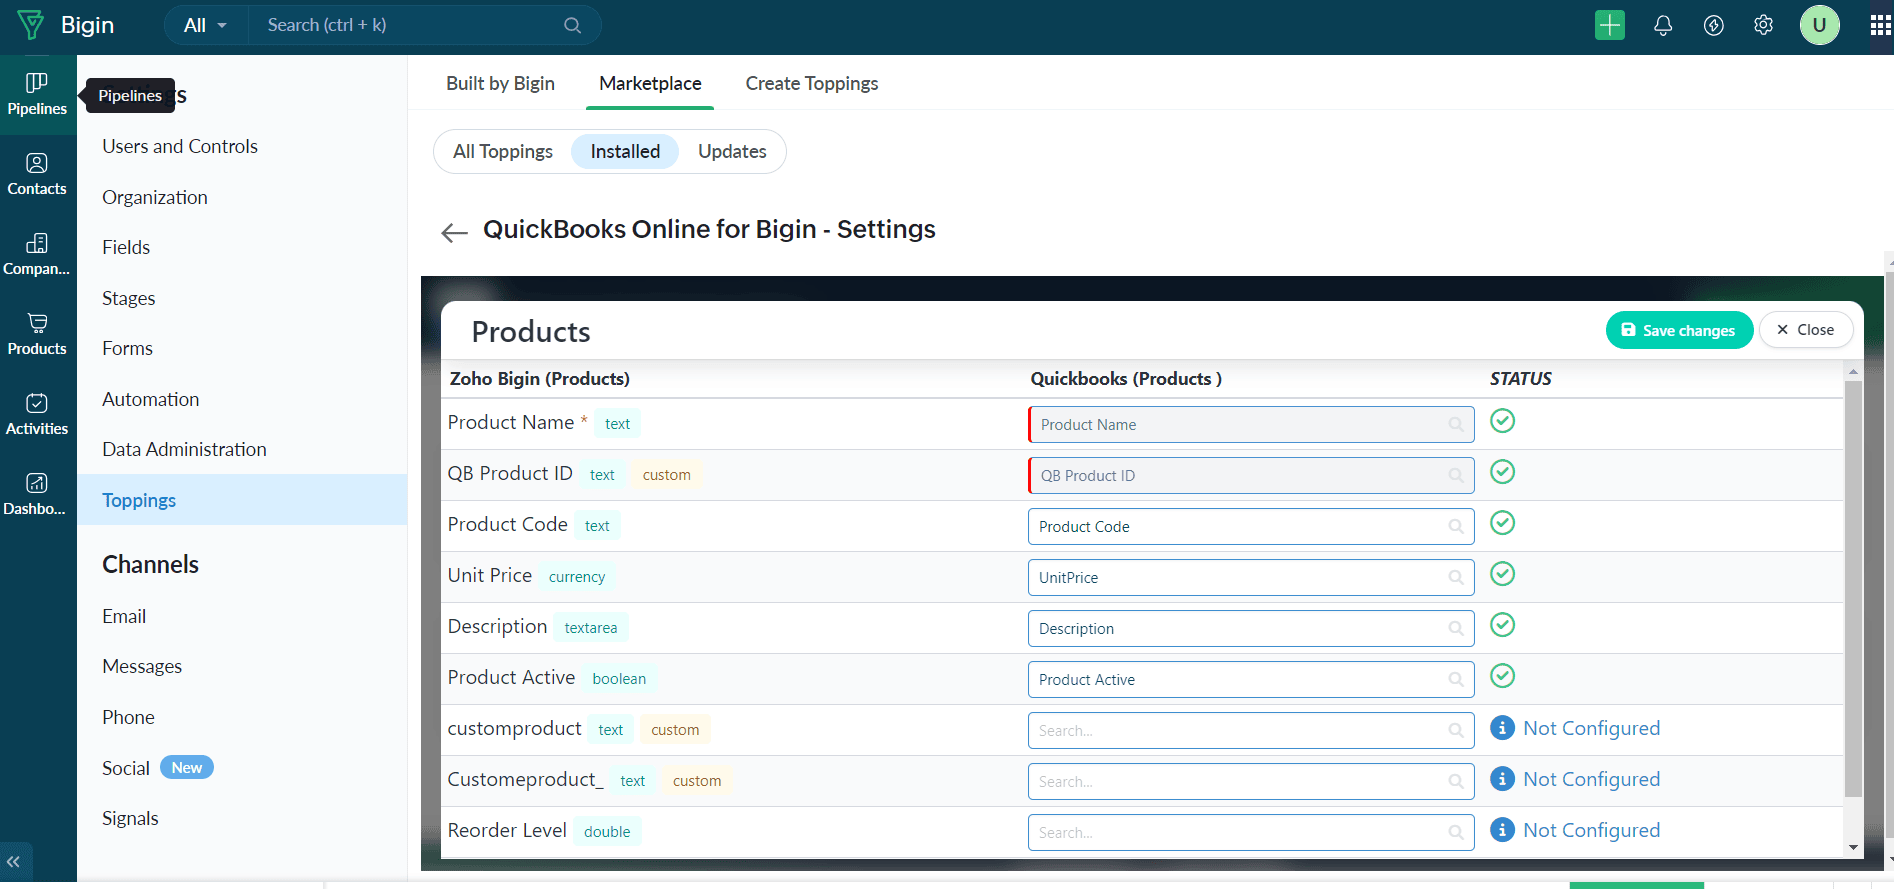Open the Product Code Quickbooks field dropdown
Image resolution: width=1894 pixels, height=889 pixels.
pyautogui.click(x=1250, y=527)
